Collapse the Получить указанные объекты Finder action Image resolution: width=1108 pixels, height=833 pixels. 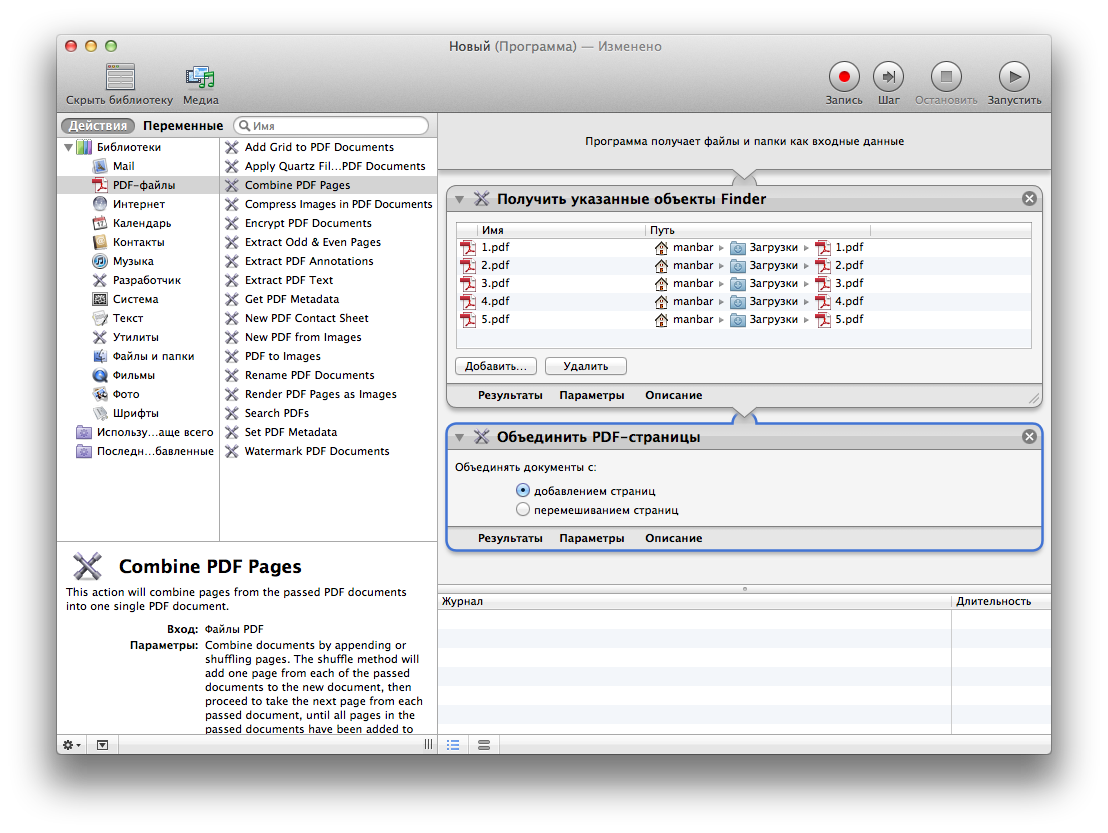click(460, 198)
